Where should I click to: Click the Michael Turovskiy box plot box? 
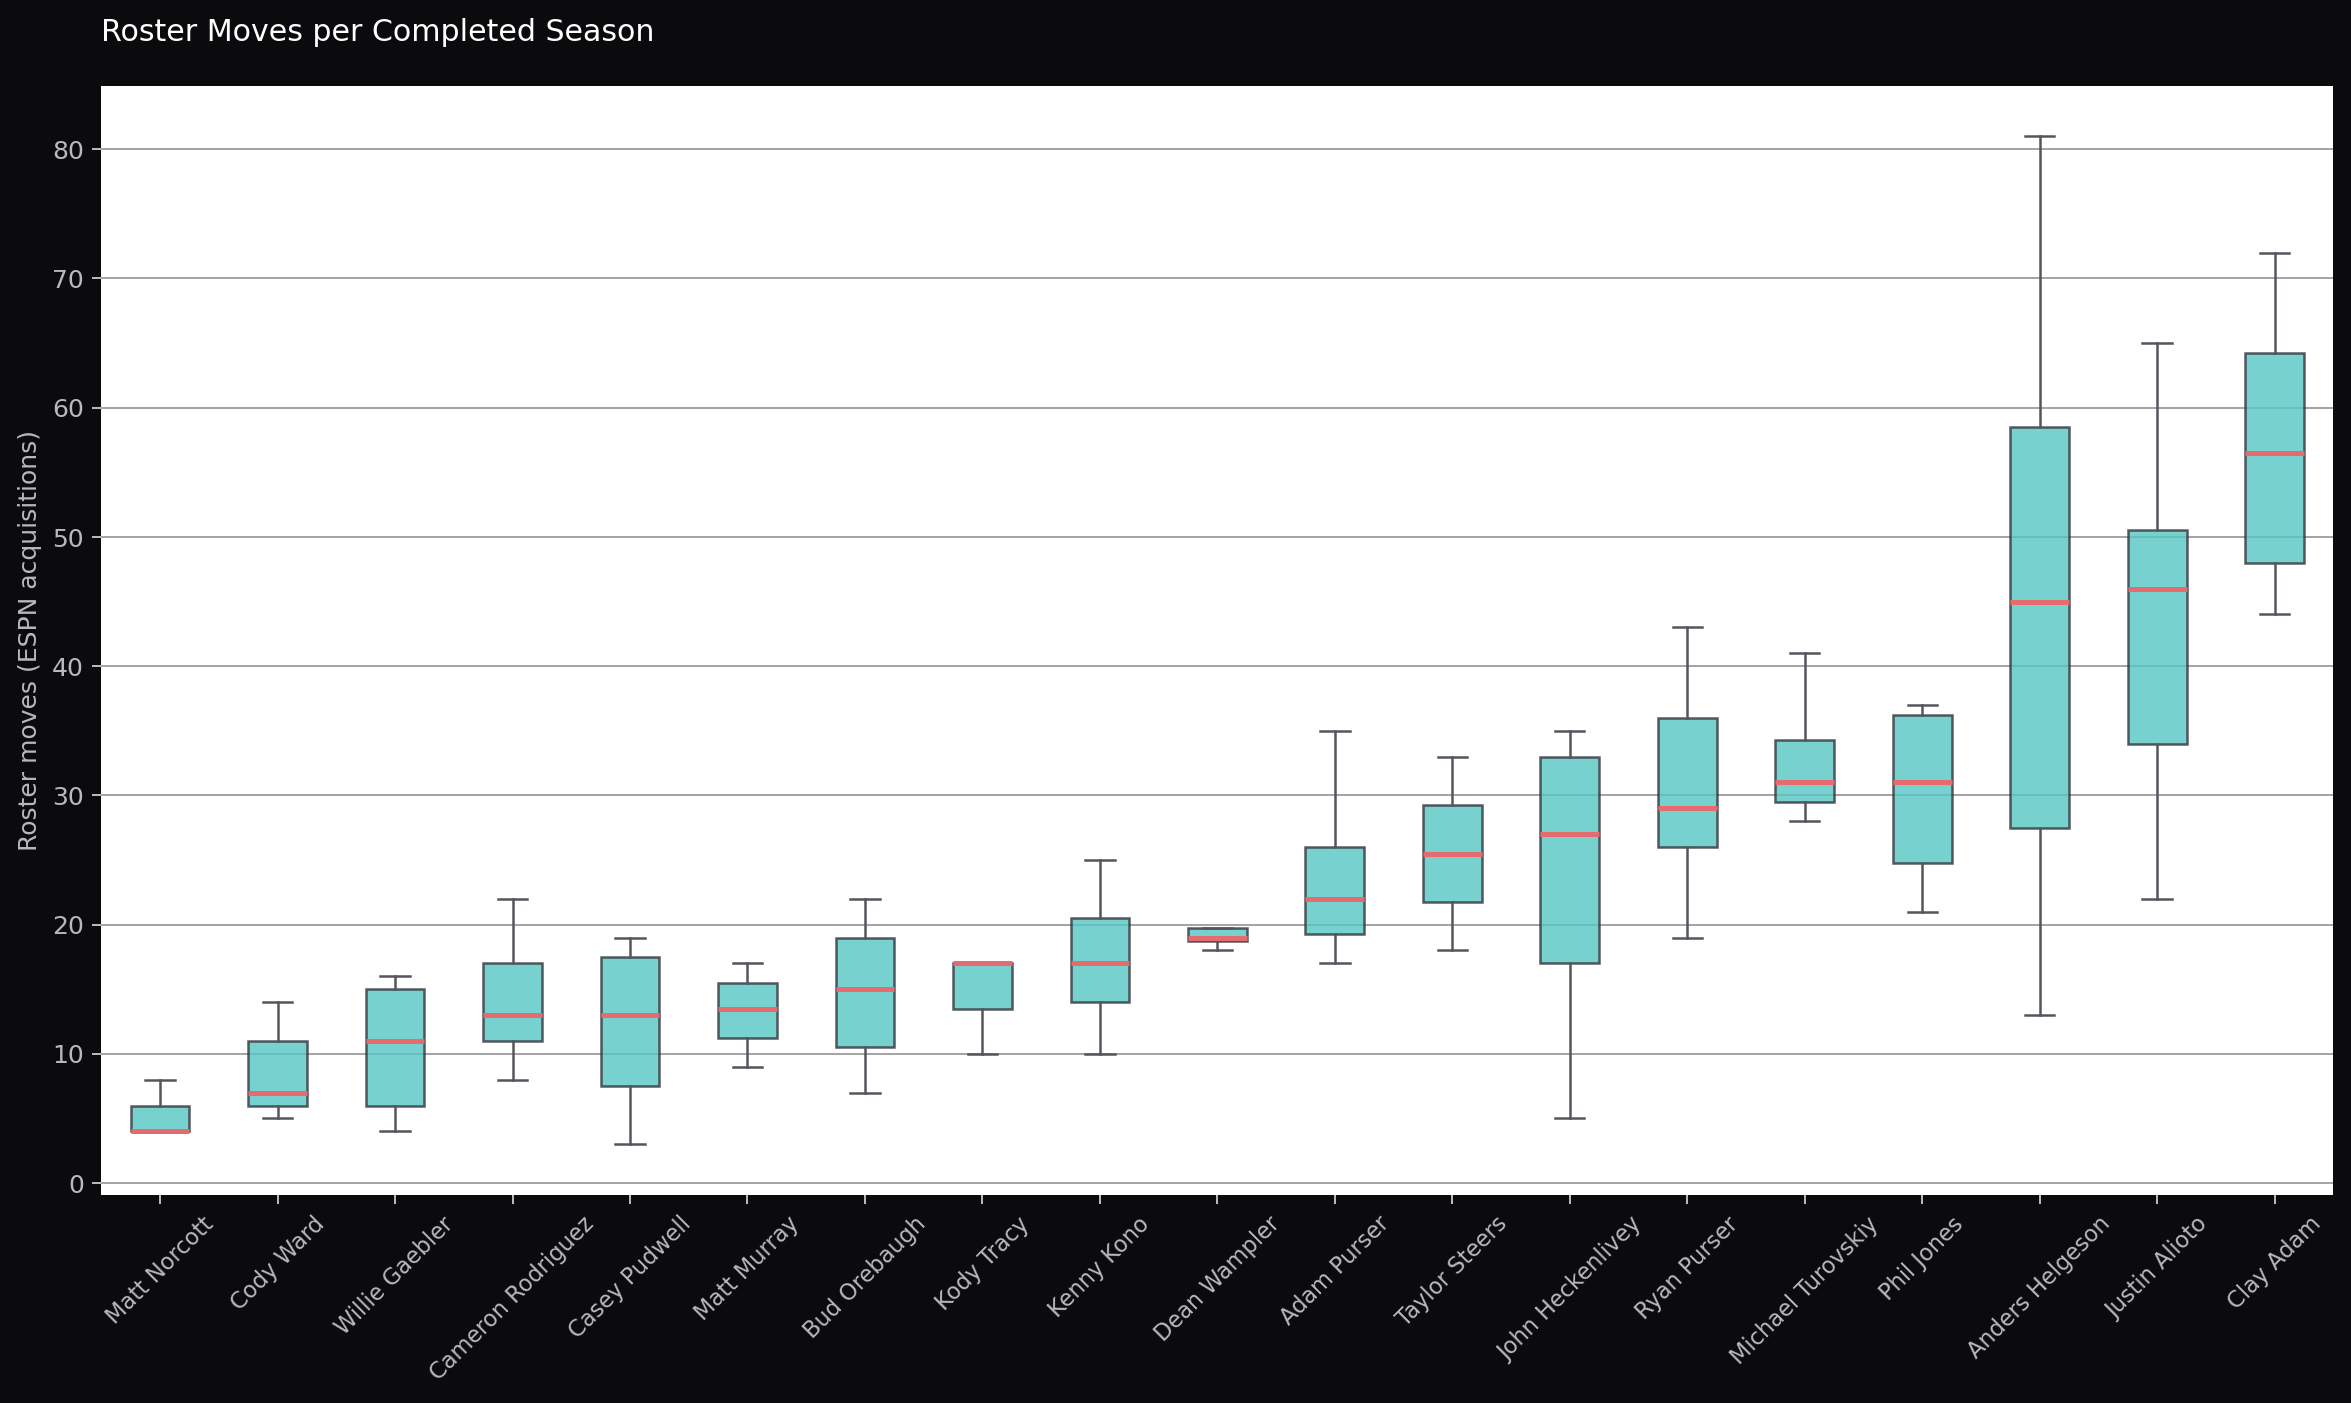coord(1805,771)
